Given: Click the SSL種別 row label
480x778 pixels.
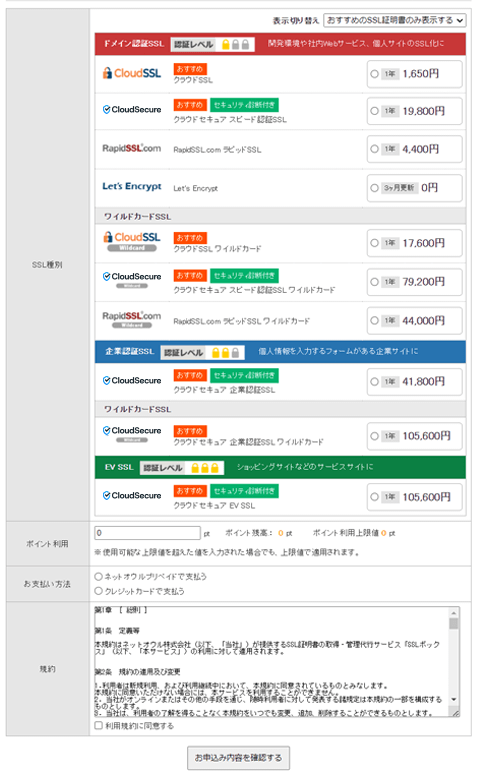Looking at the screenshot, I should tap(47, 265).
